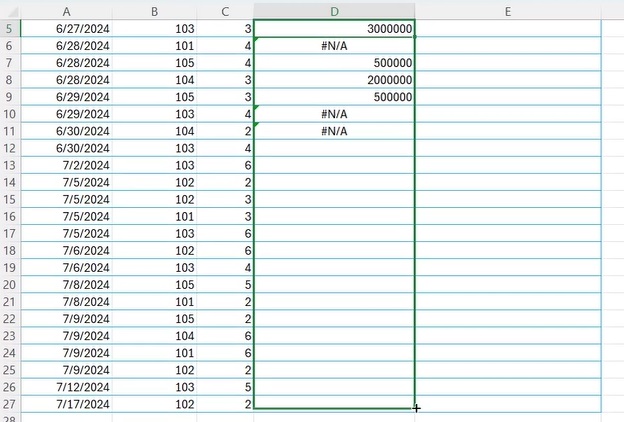Click the #N/A cell in row 11
Image resolution: width=624 pixels, height=422 pixels.
pyautogui.click(x=334, y=131)
